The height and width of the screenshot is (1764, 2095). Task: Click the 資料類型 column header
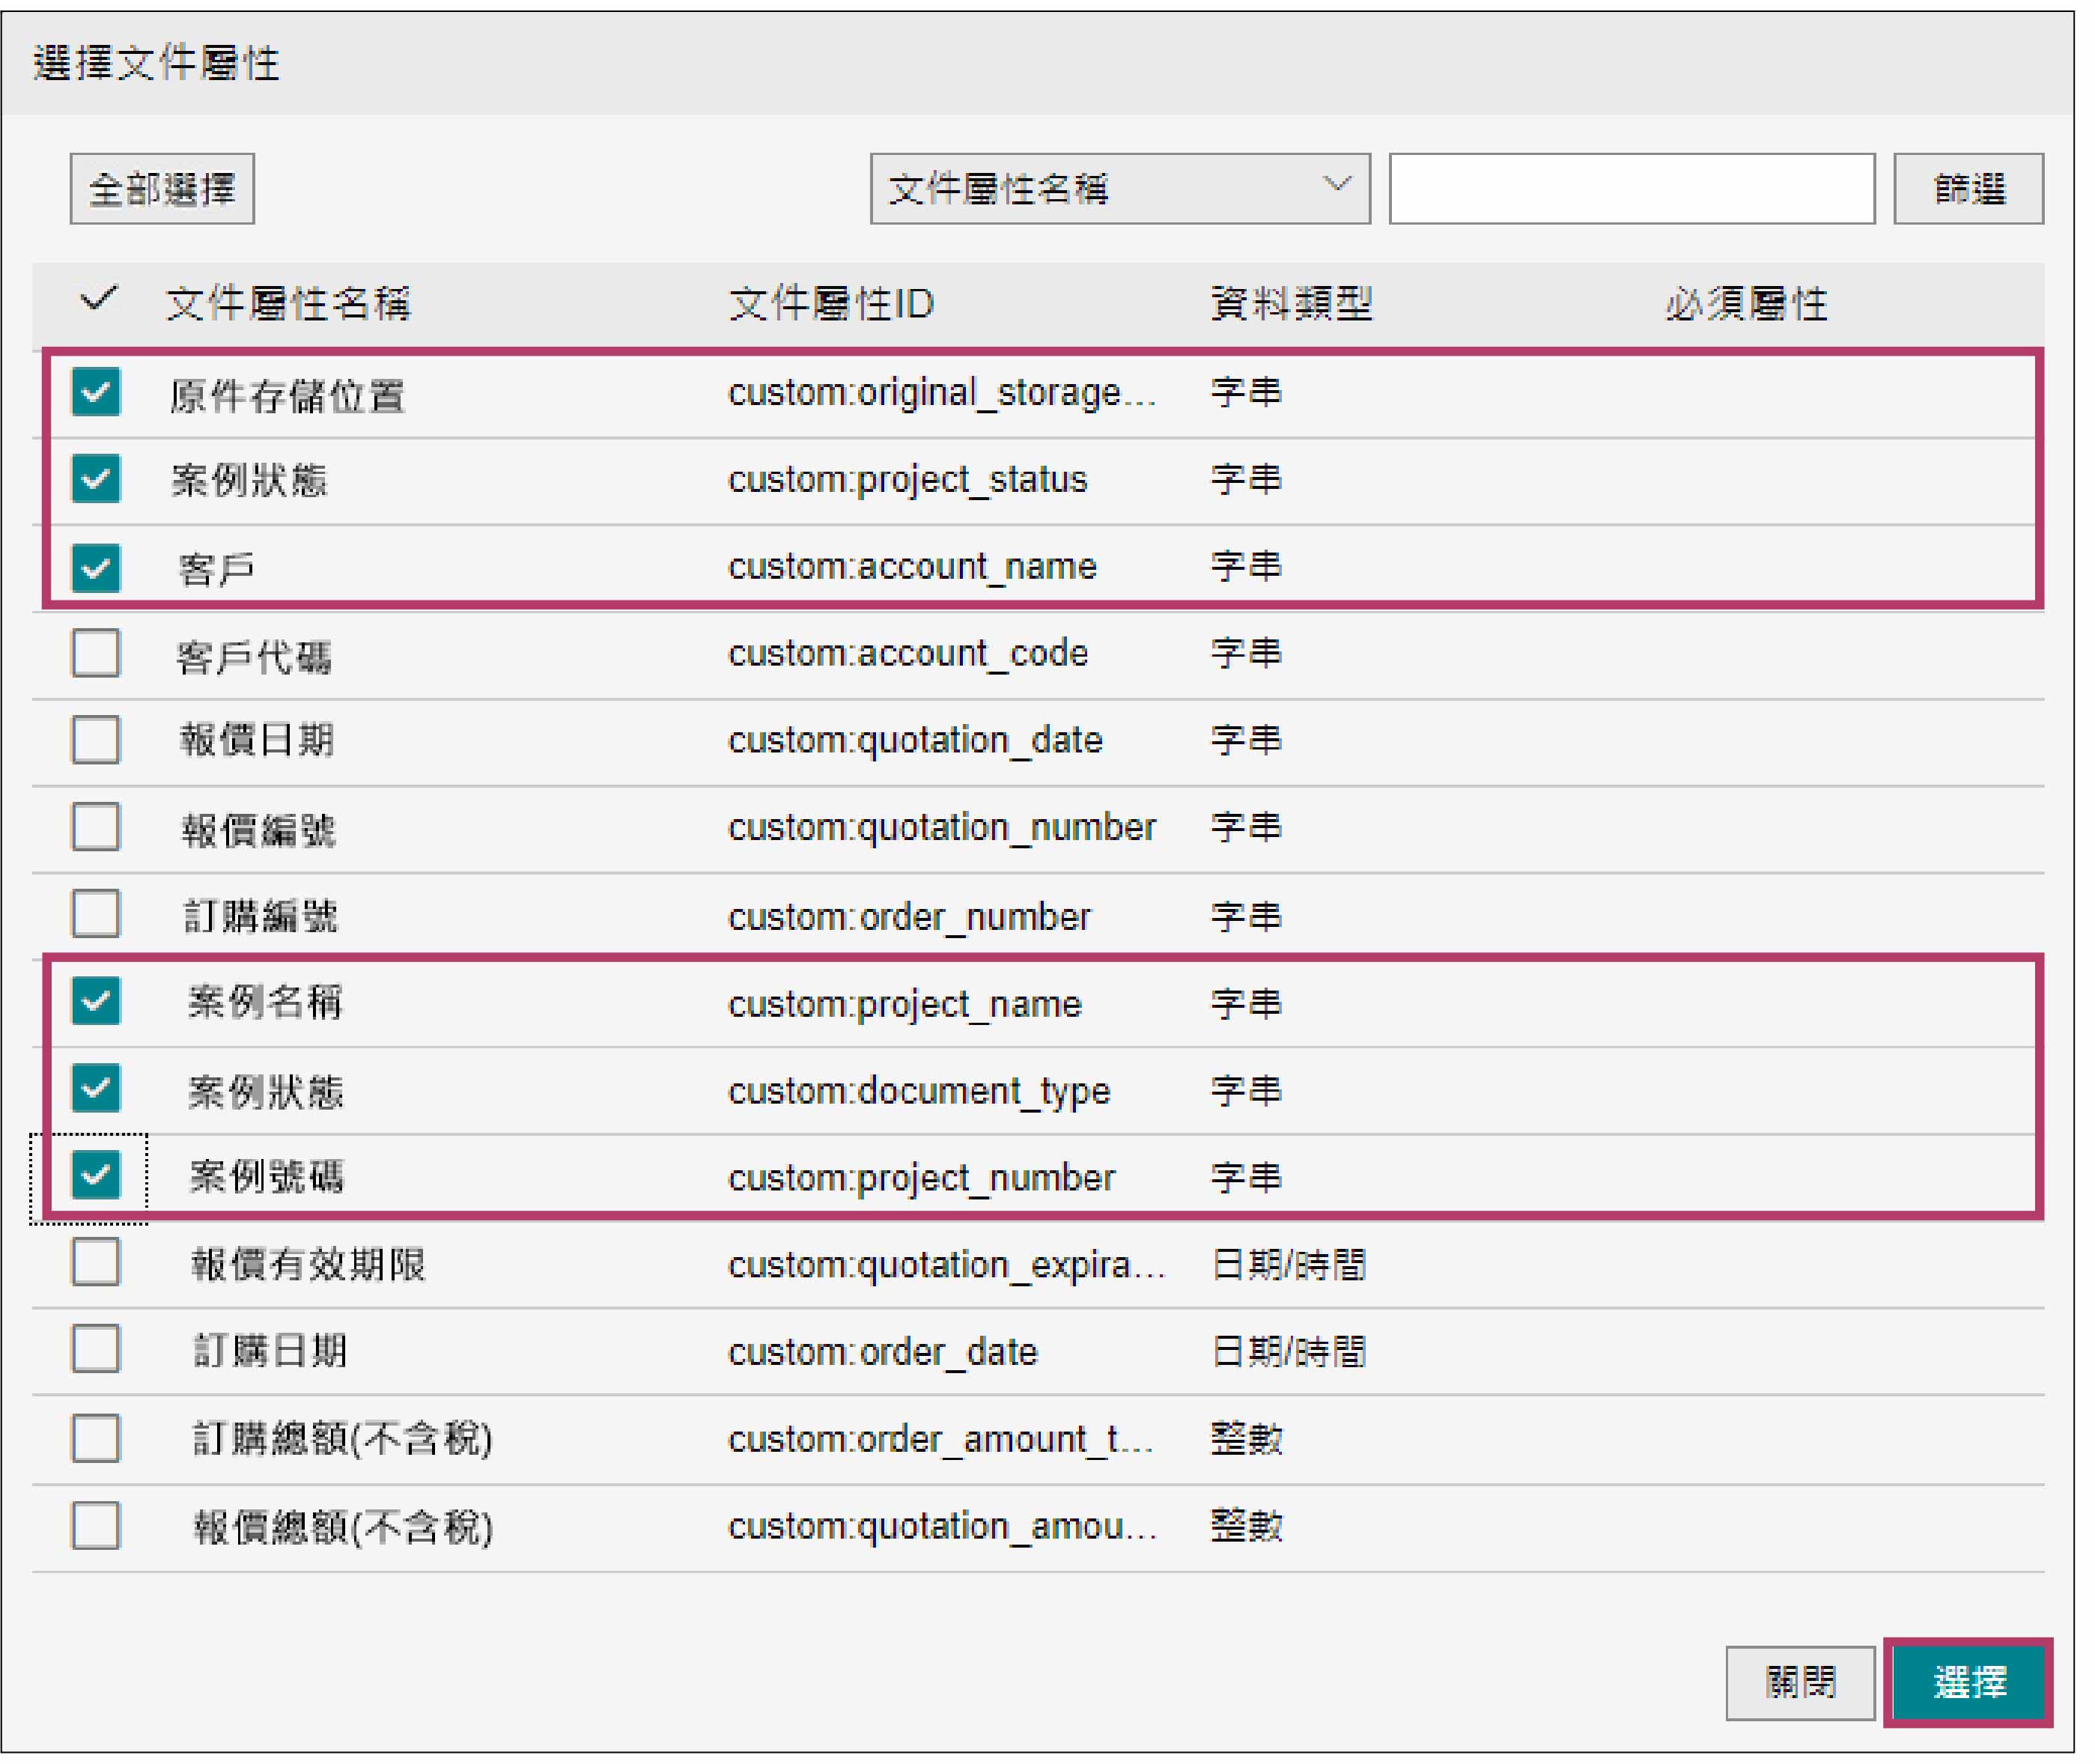1291,304
